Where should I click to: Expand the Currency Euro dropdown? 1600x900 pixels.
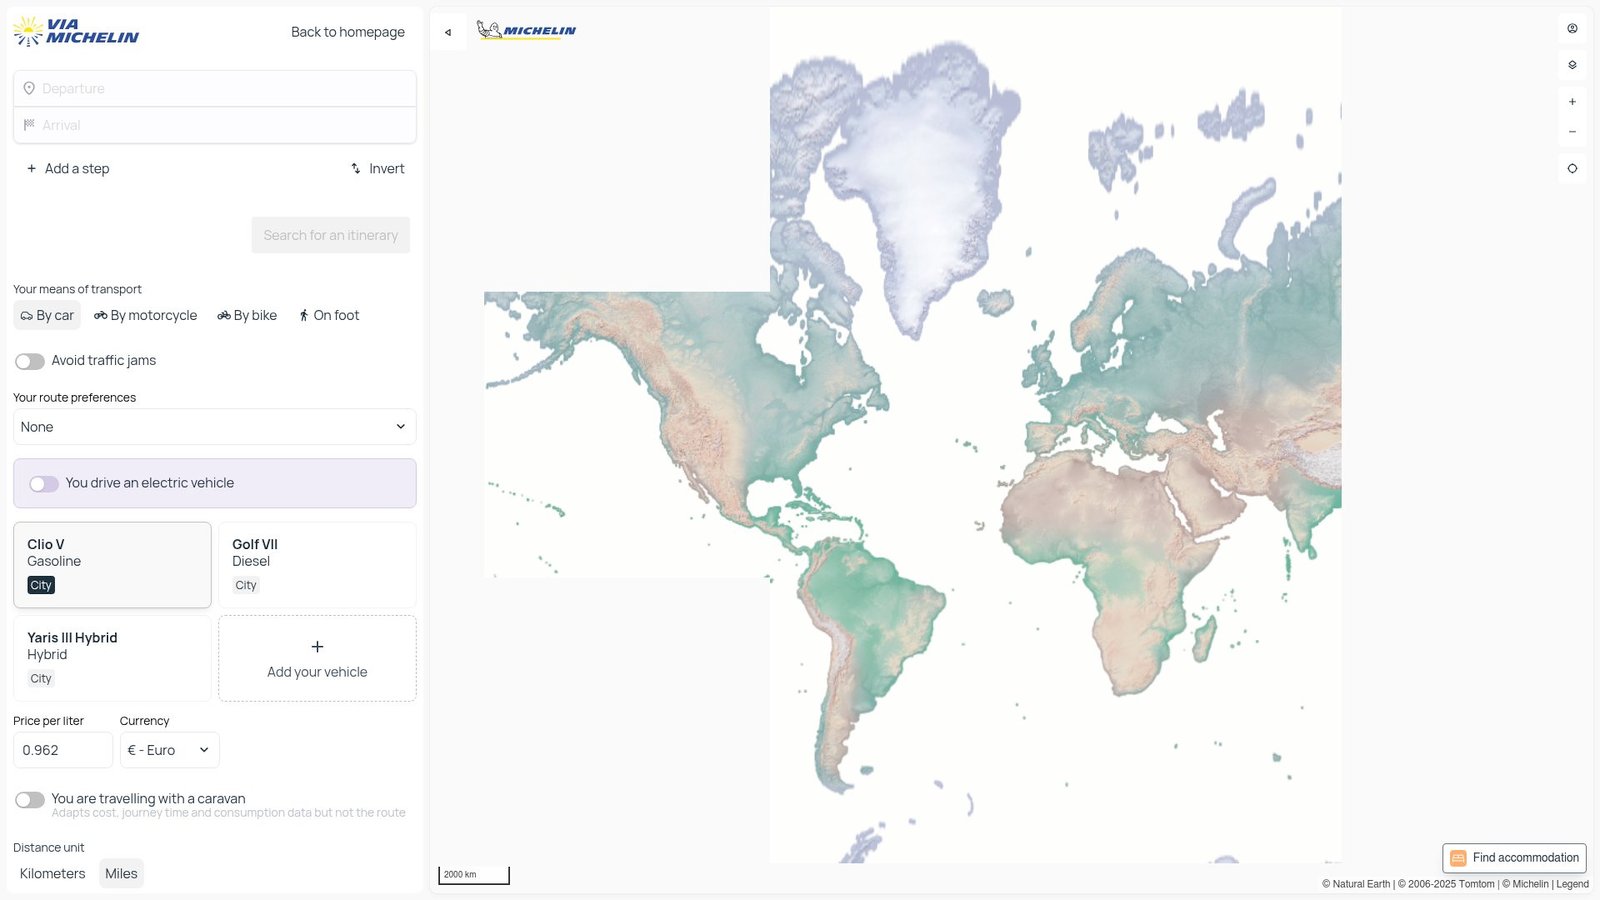tap(169, 750)
